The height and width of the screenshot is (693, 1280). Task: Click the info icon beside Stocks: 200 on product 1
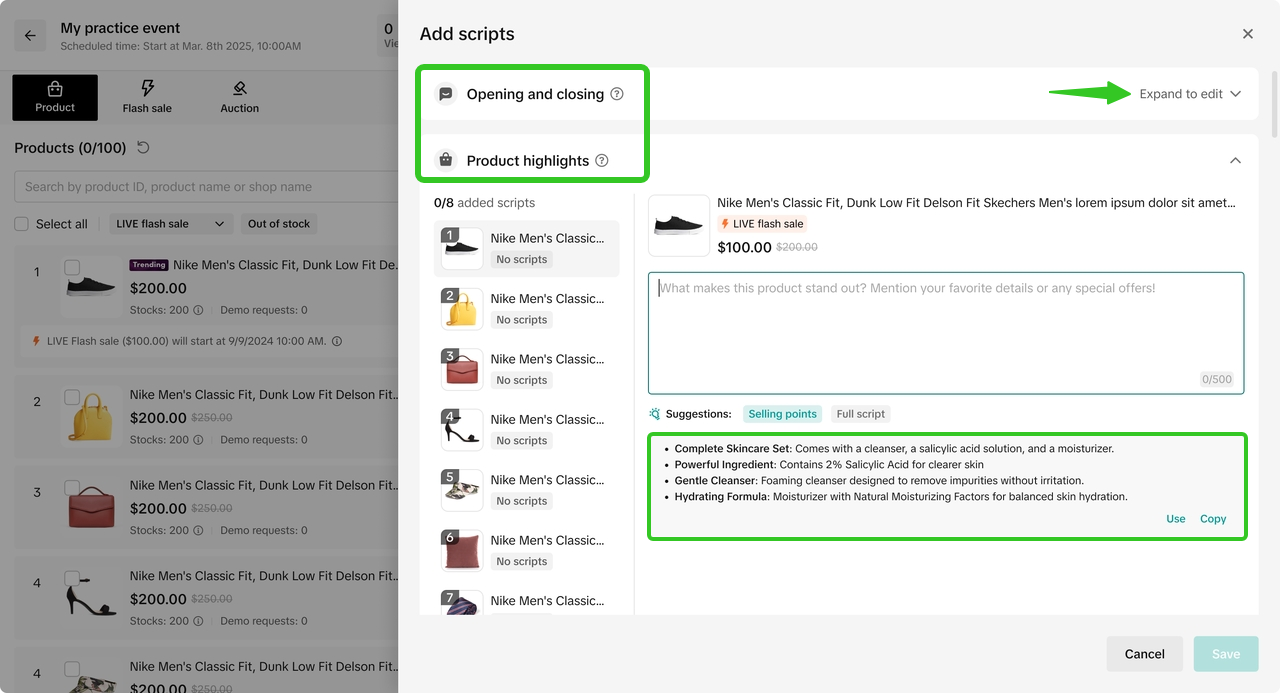pos(198,310)
